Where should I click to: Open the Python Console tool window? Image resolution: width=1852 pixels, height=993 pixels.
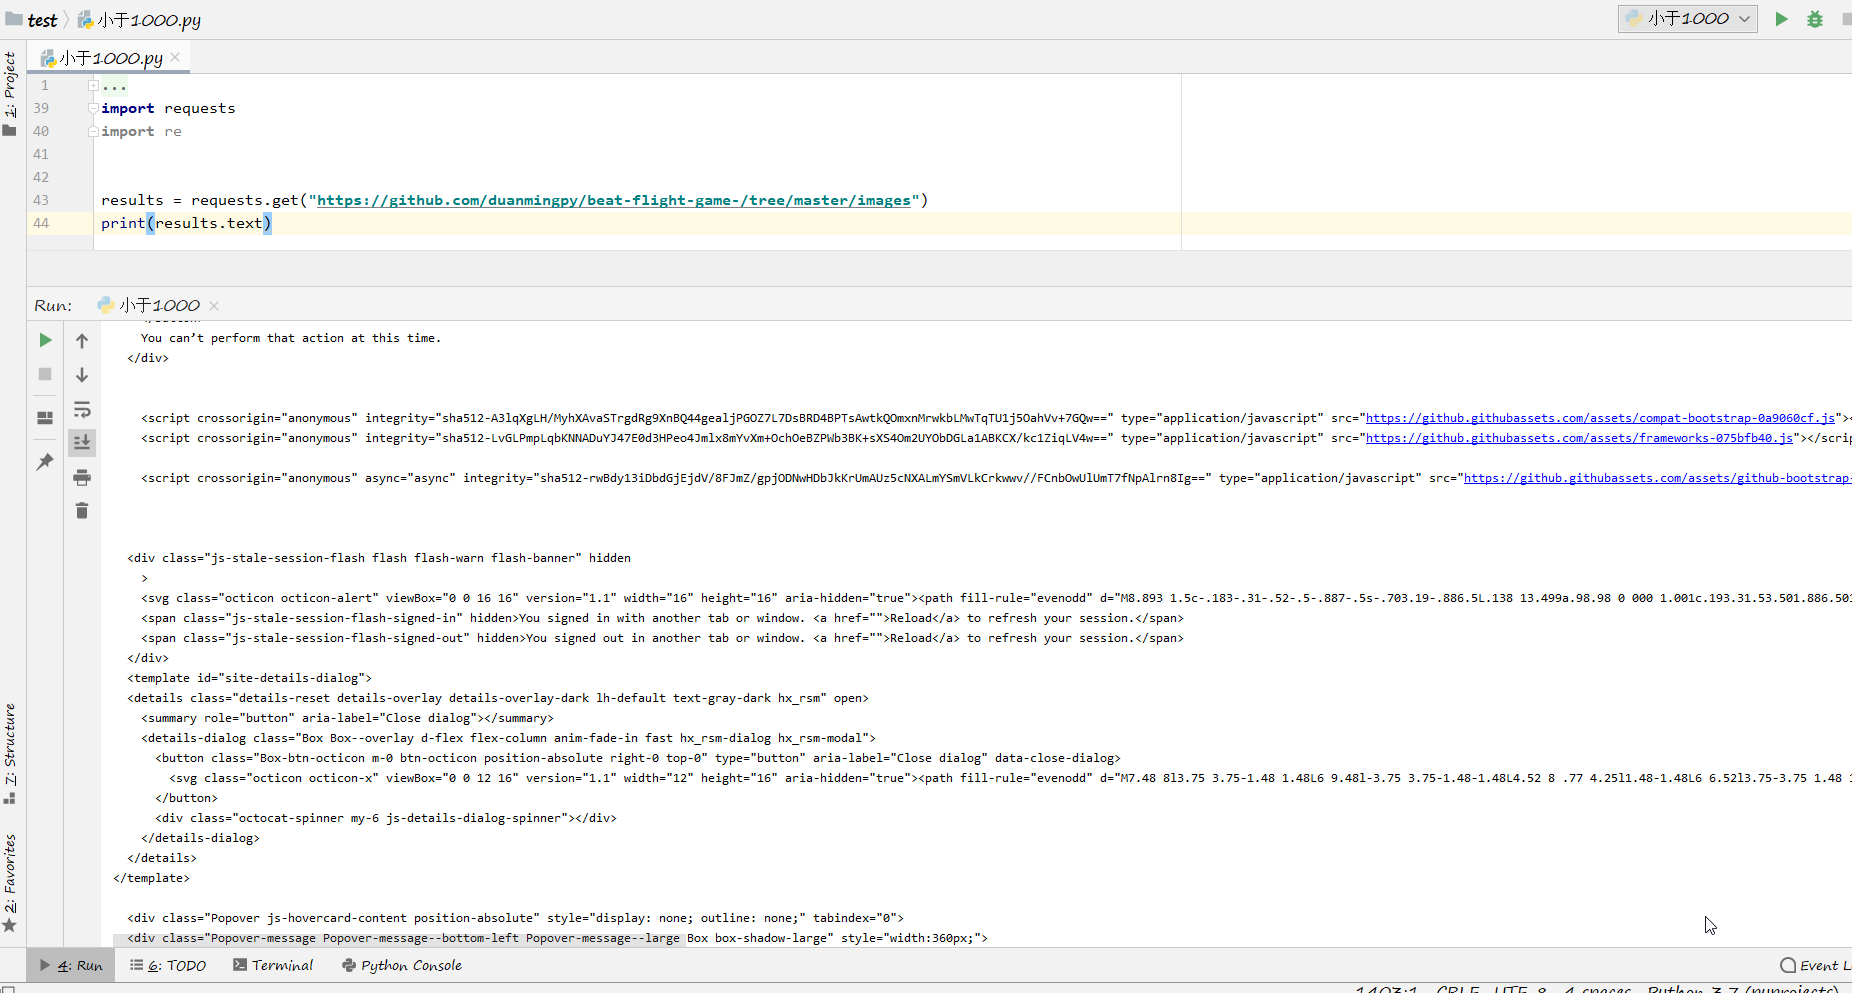pyautogui.click(x=402, y=965)
